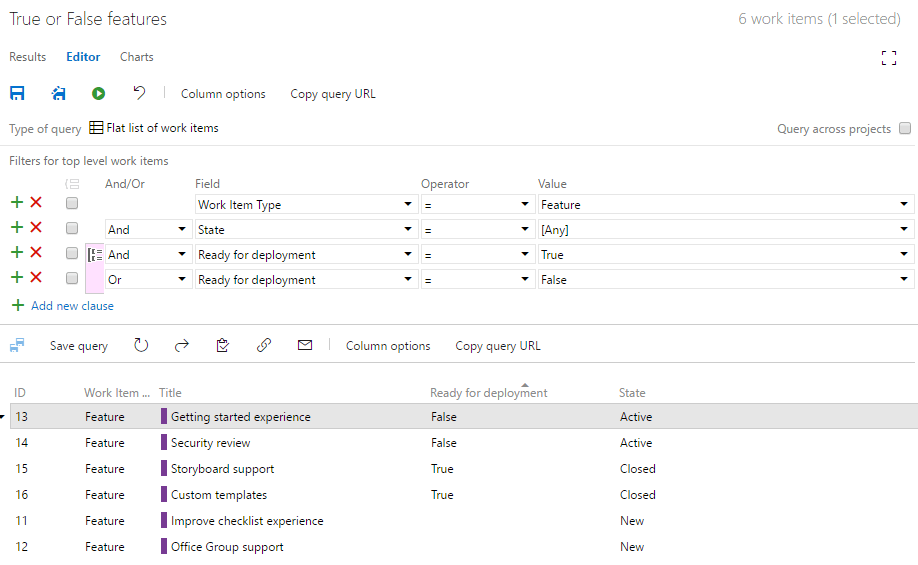This screenshot has width=918, height=565.
Task: Sort by the Ready for deployment column header
Action: (488, 393)
